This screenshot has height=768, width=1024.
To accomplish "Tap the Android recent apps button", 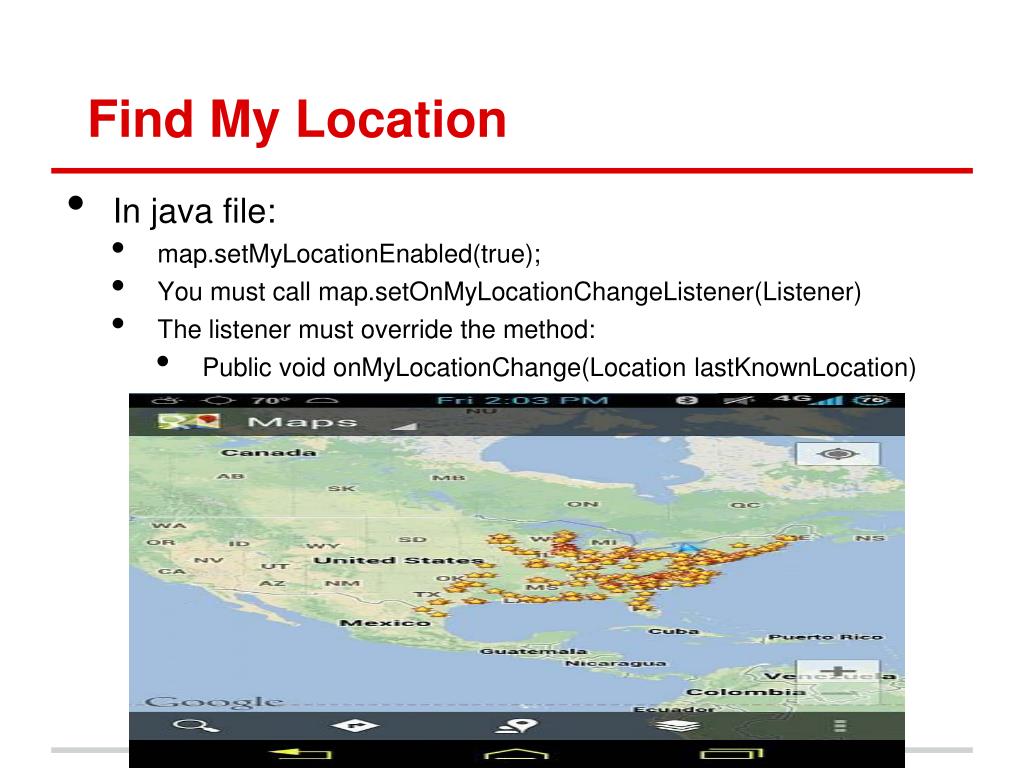I will point(731,754).
